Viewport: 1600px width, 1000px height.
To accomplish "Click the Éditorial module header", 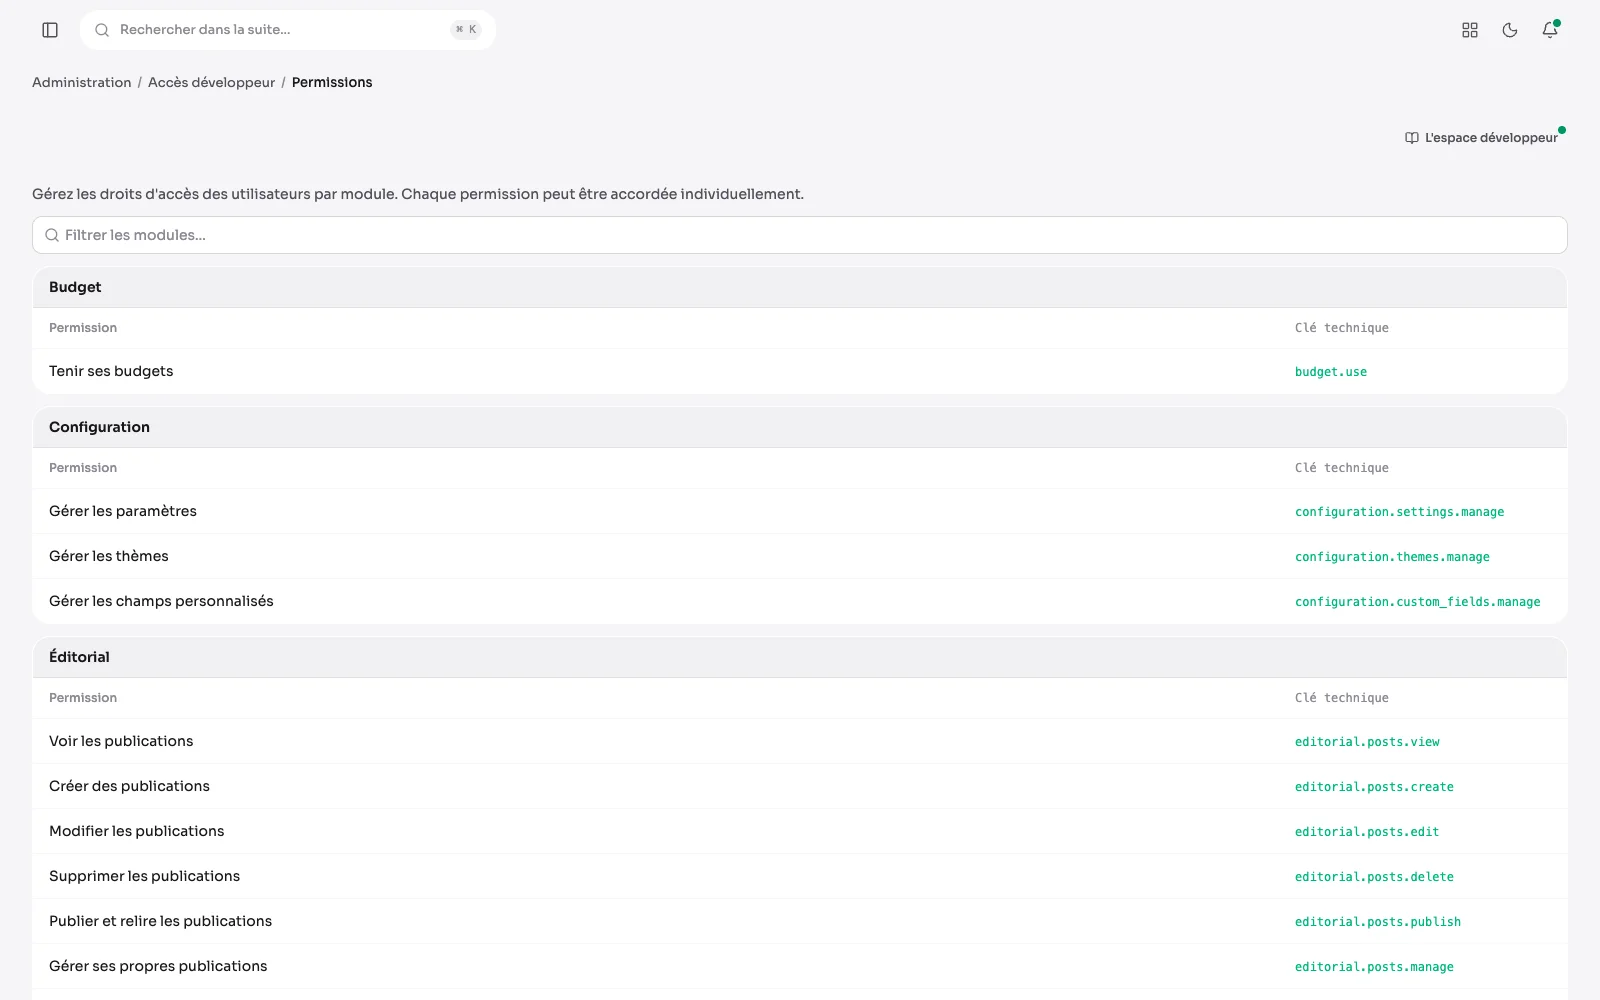I will (x=800, y=657).
